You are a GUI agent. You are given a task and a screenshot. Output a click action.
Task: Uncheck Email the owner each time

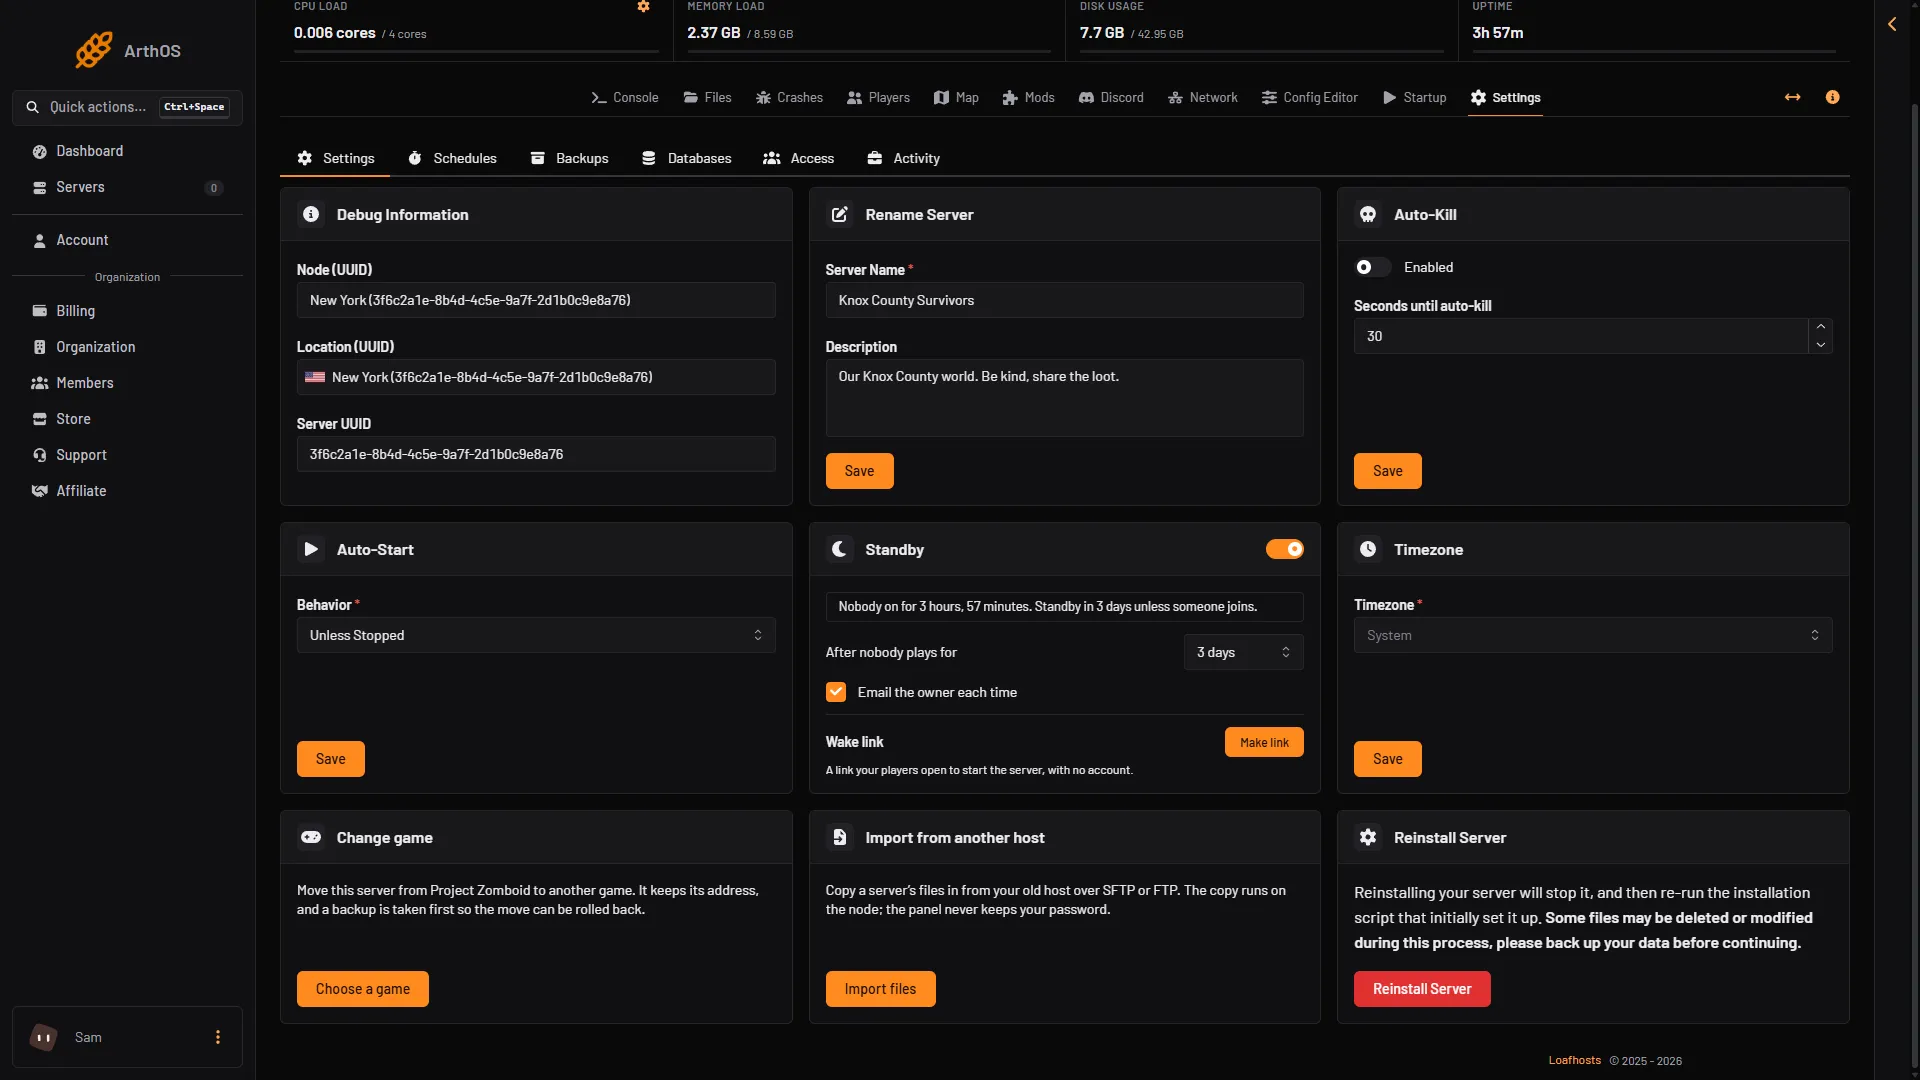click(836, 692)
